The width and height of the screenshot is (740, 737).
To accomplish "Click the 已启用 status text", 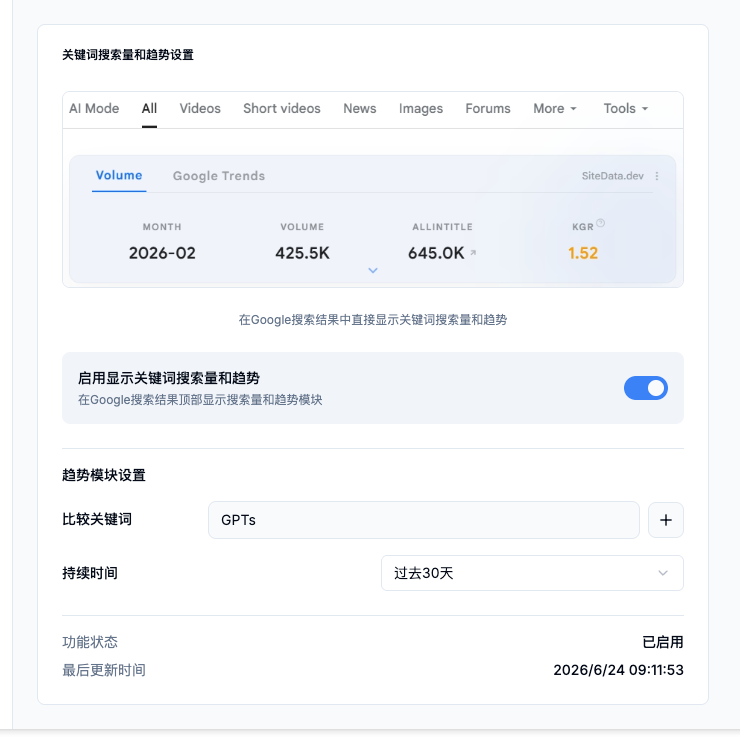I will pyautogui.click(x=663, y=642).
